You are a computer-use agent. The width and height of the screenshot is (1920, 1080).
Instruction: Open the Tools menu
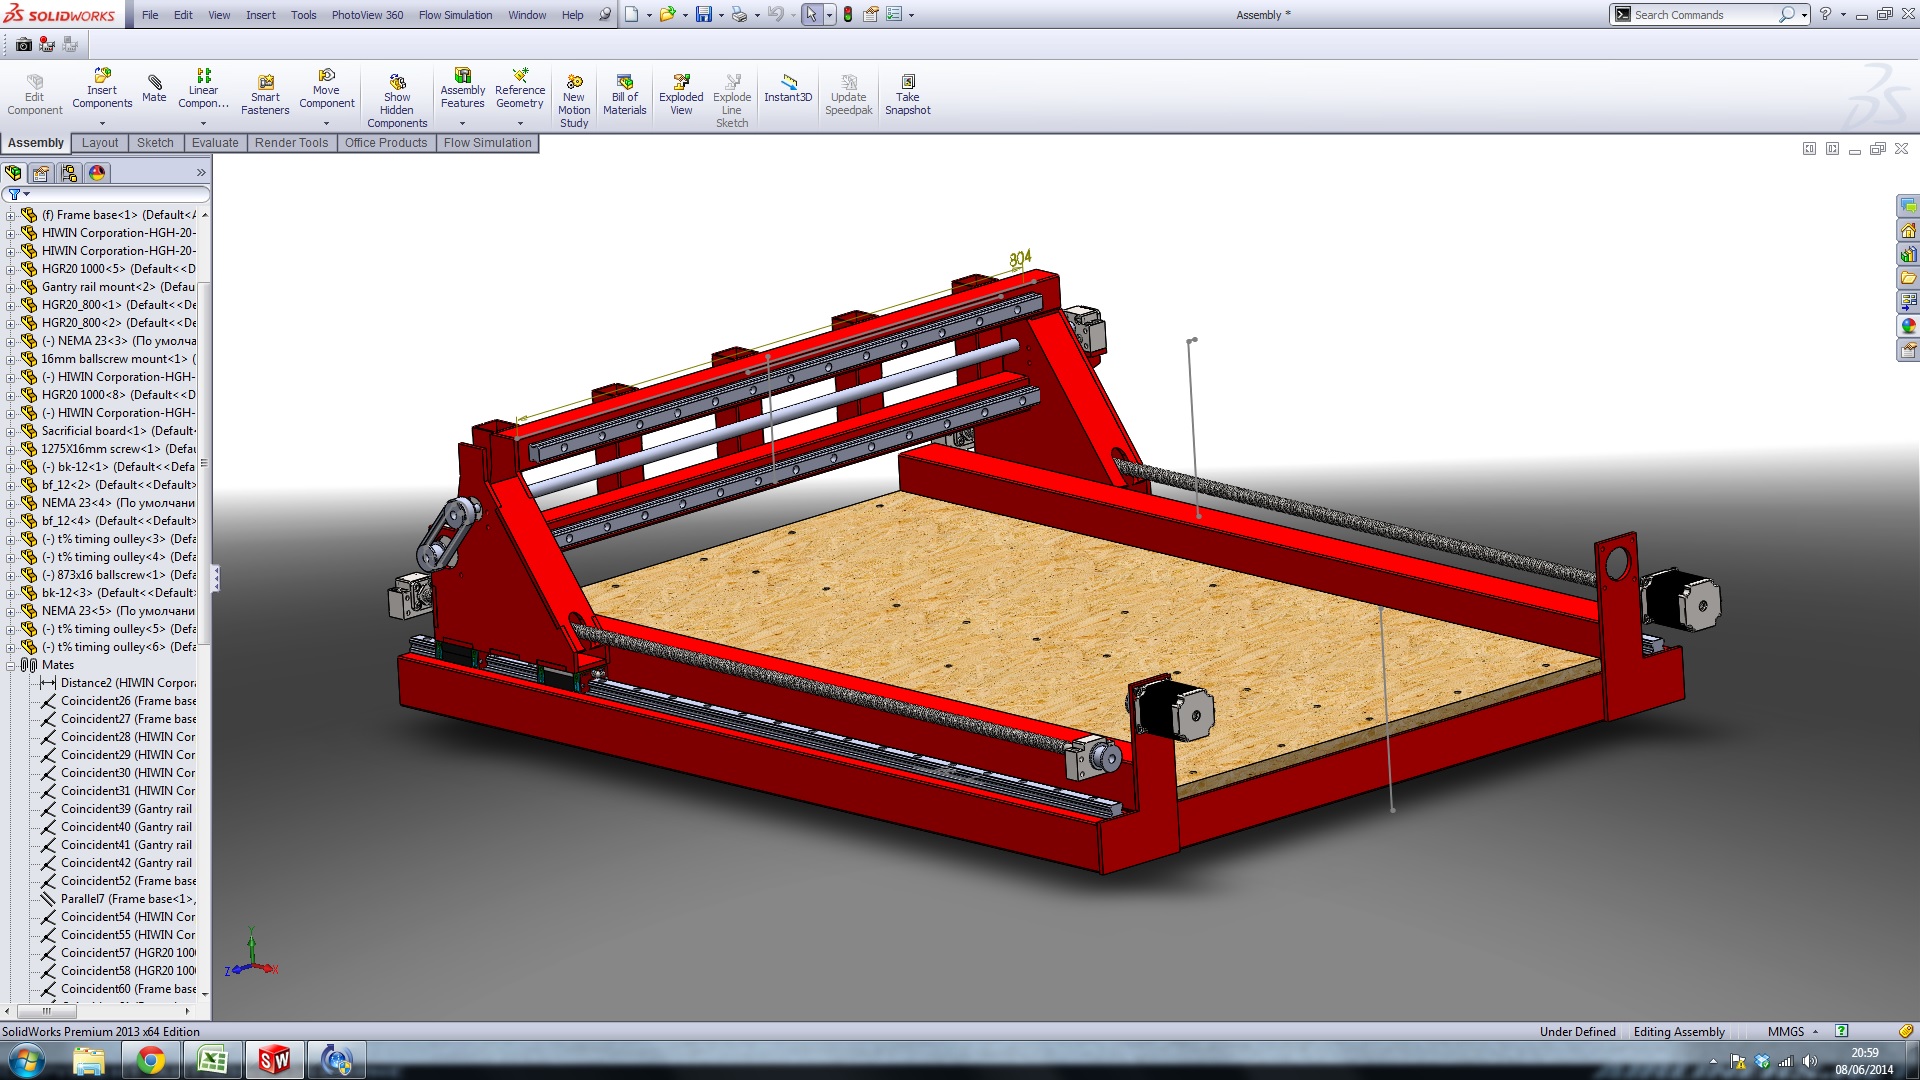[x=303, y=15]
